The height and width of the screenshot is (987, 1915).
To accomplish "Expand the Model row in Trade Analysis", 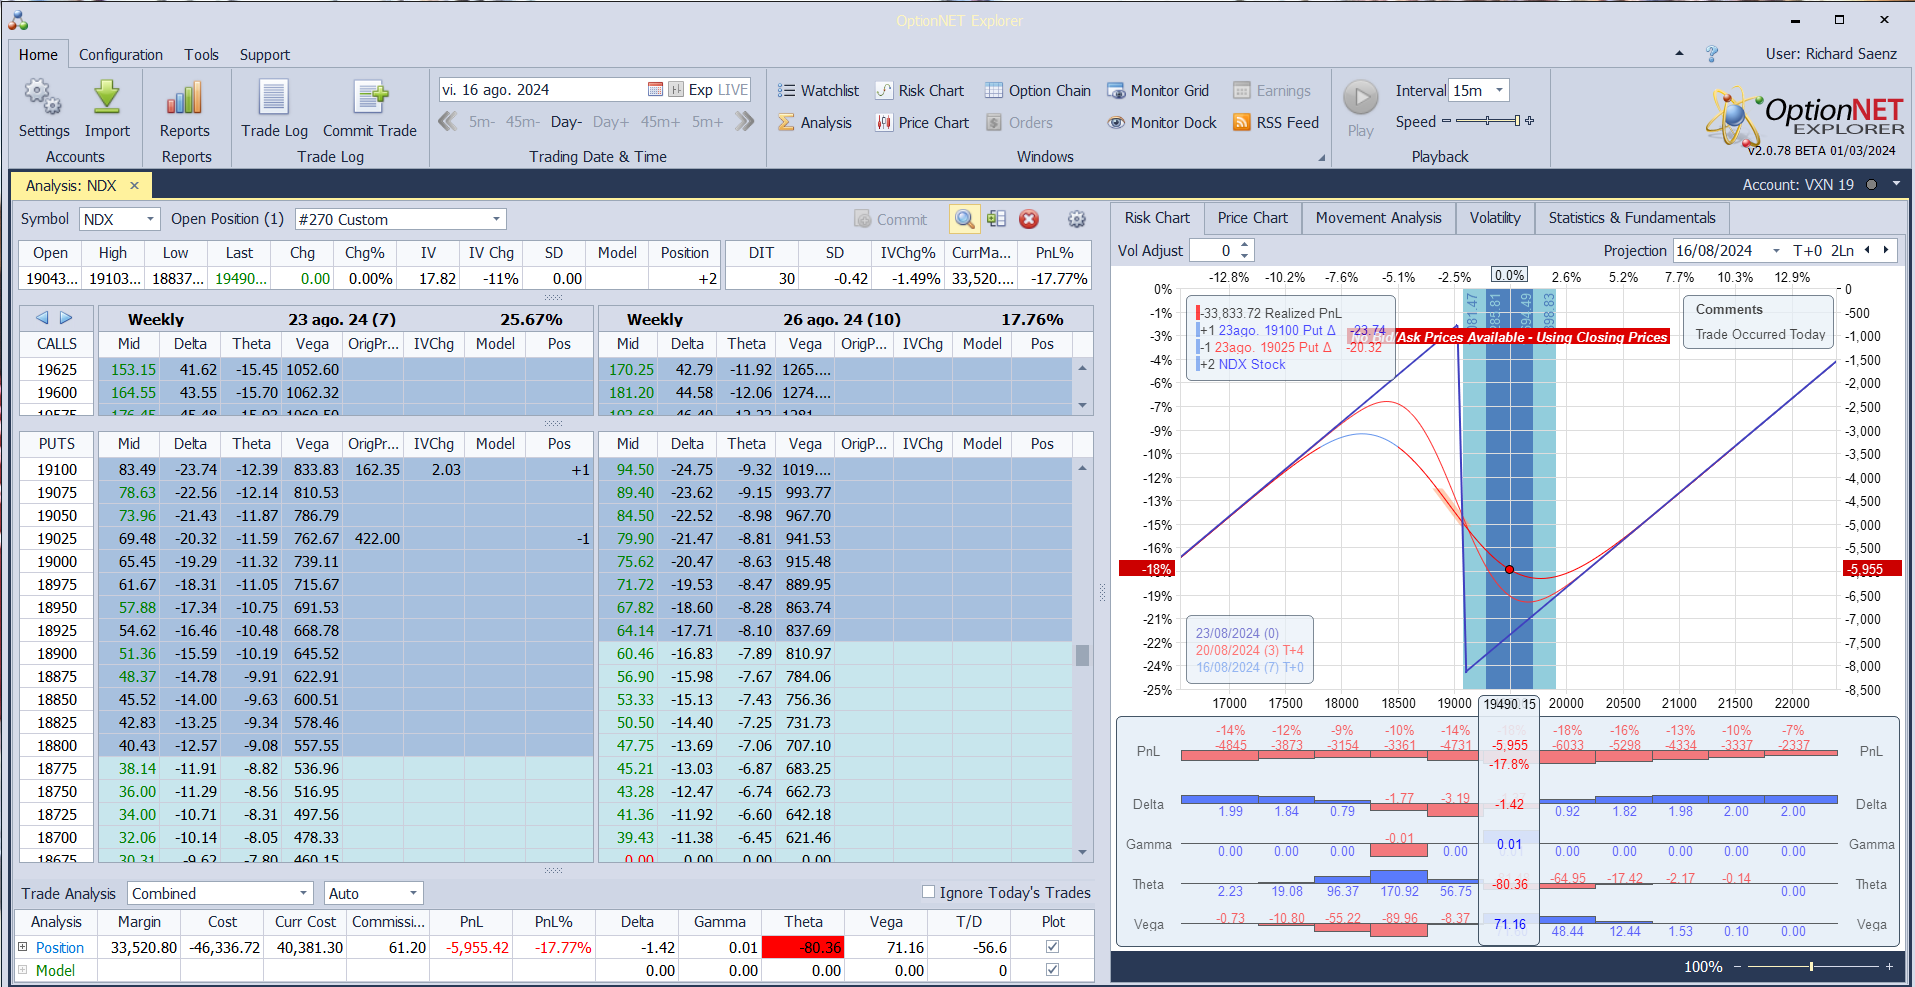I will coord(22,969).
